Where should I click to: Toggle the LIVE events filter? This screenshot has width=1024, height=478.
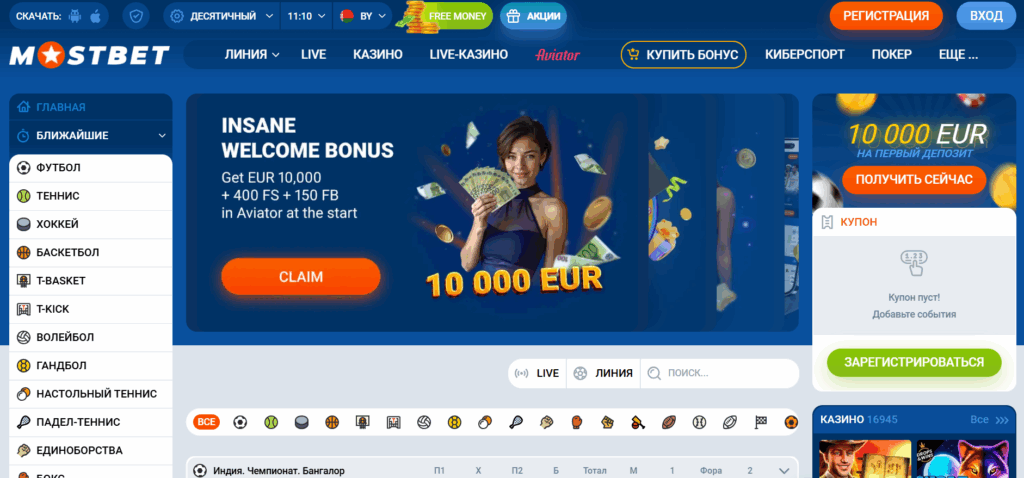[537, 374]
